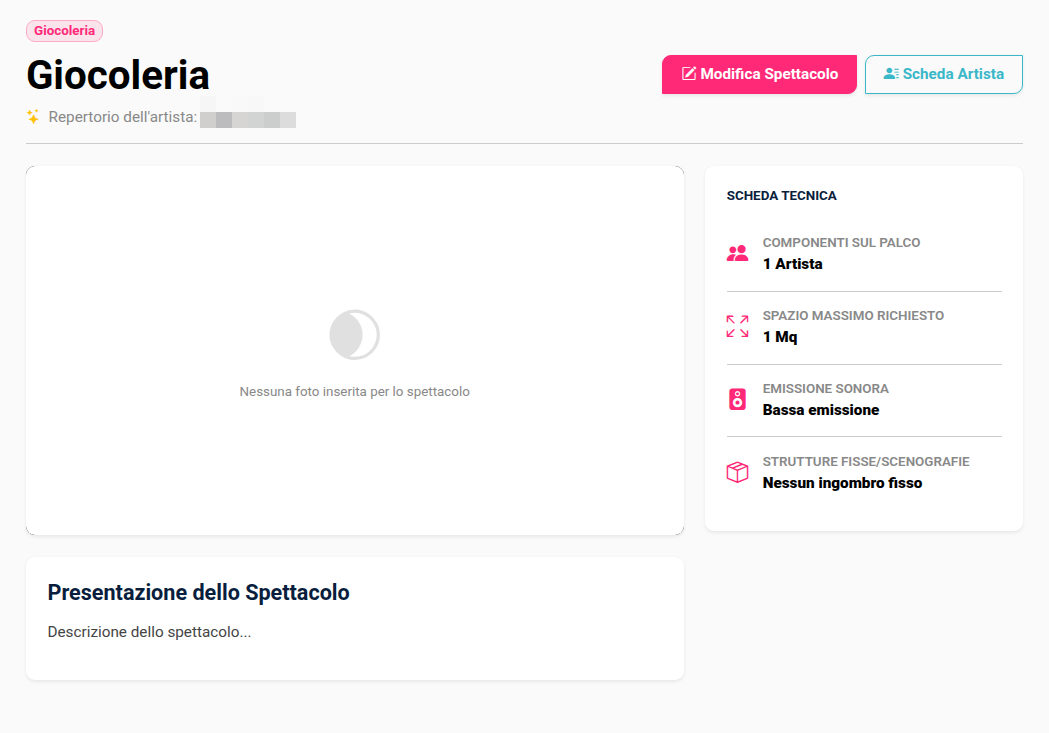Click the 'Bassa emissione' value

(x=821, y=410)
